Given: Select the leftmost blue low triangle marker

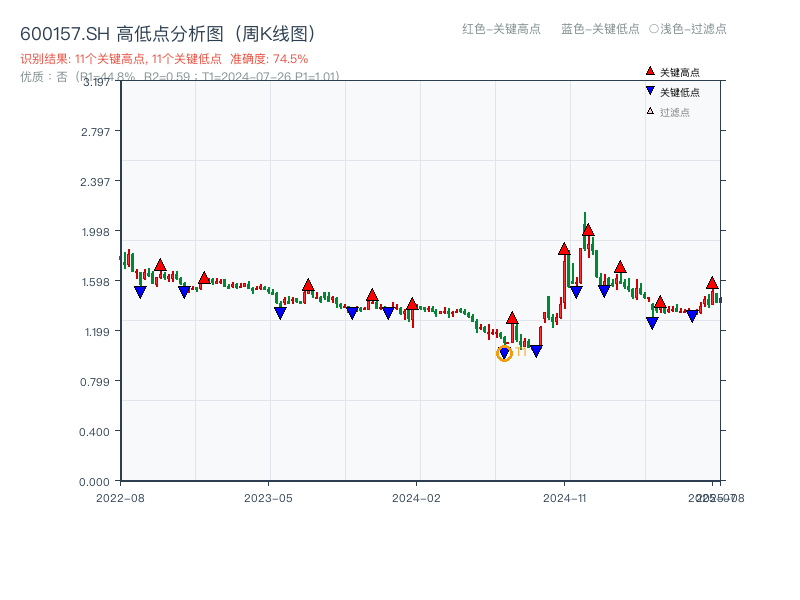Looking at the screenshot, I should [x=140, y=292].
